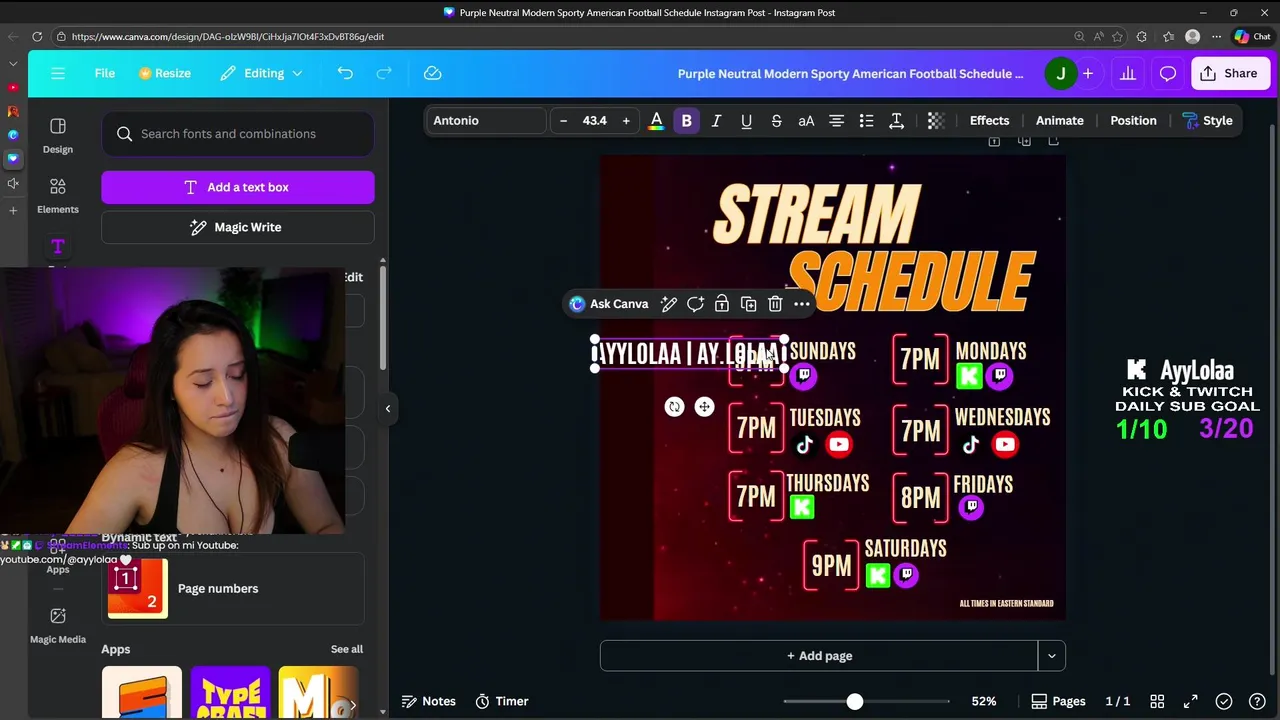Duplicate the selected element

tap(748, 304)
